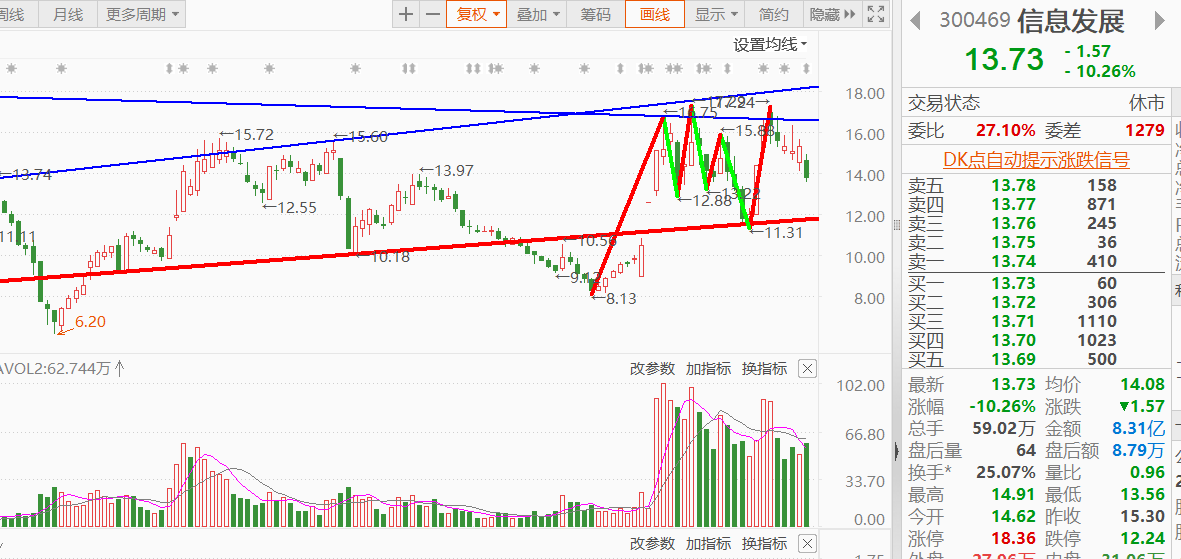
Task: Click the 卖四 ask price 13.77
Action: (1013, 203)
